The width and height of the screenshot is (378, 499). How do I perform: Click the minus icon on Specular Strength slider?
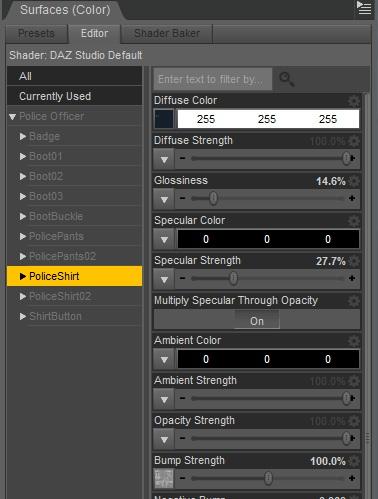pos(182,278)
